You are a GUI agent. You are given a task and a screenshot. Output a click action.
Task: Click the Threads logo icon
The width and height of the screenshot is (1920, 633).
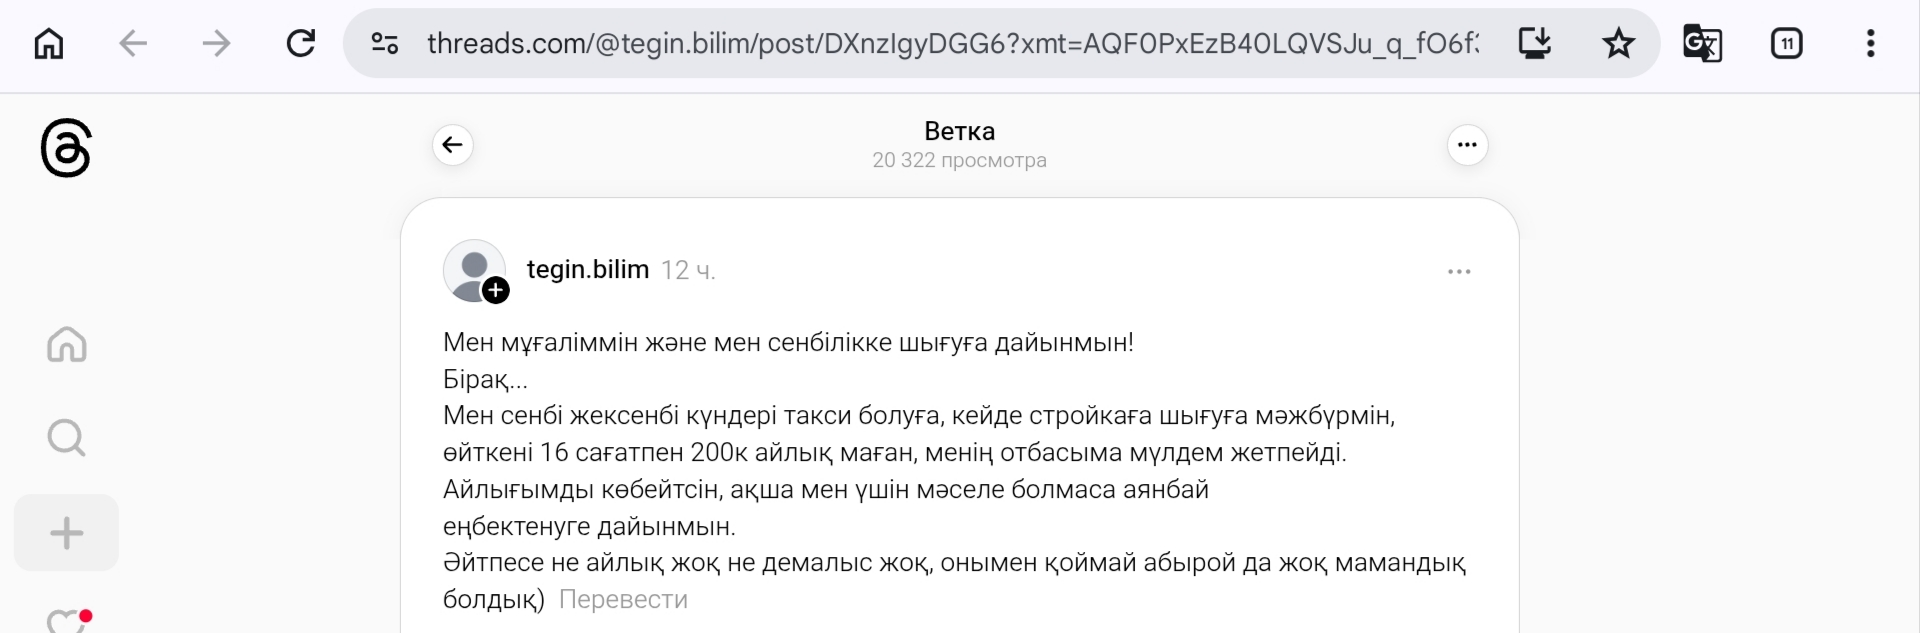coord(66,148)
